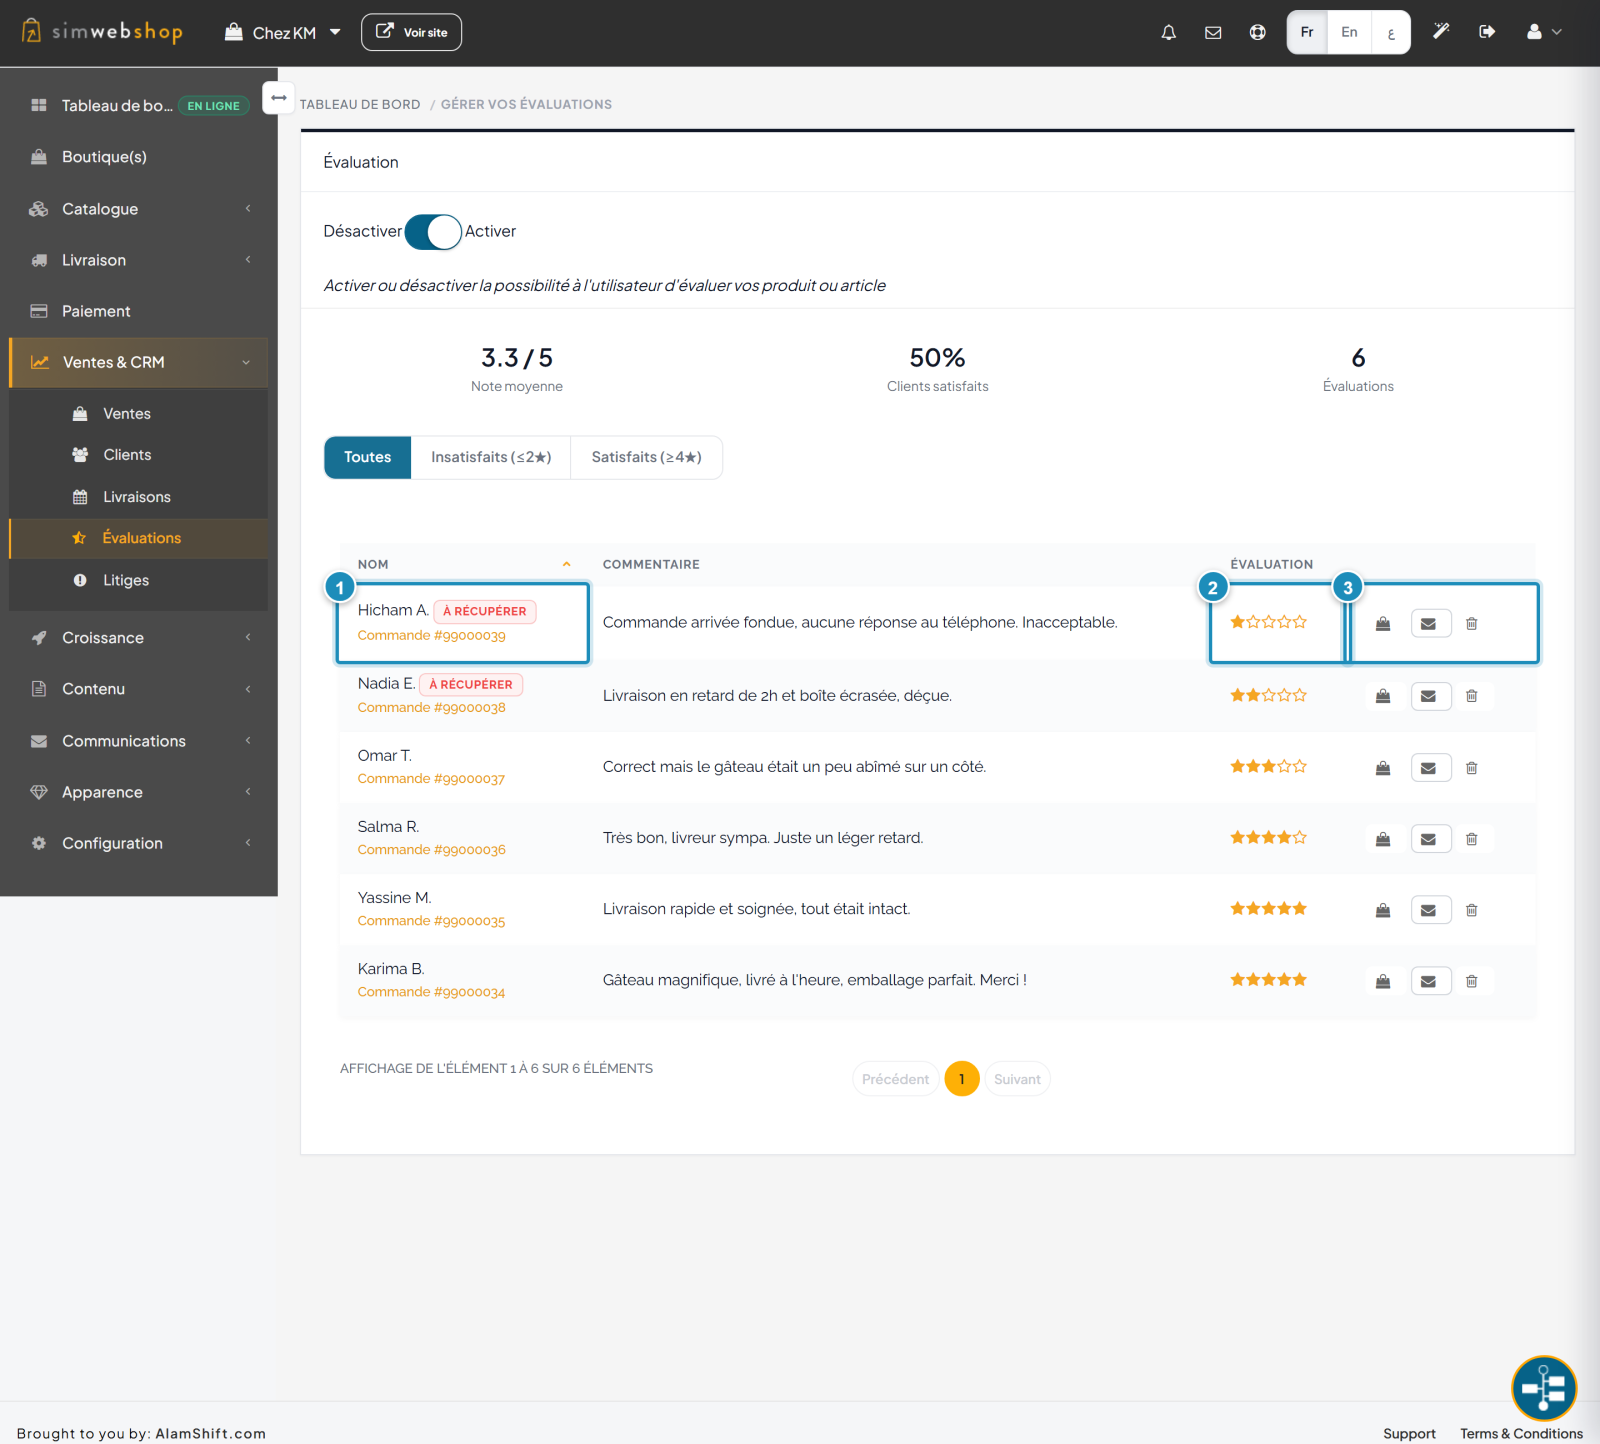1600x1444 pixels.
Task: Open the user account dropdown
Action: coord(1543,32)
